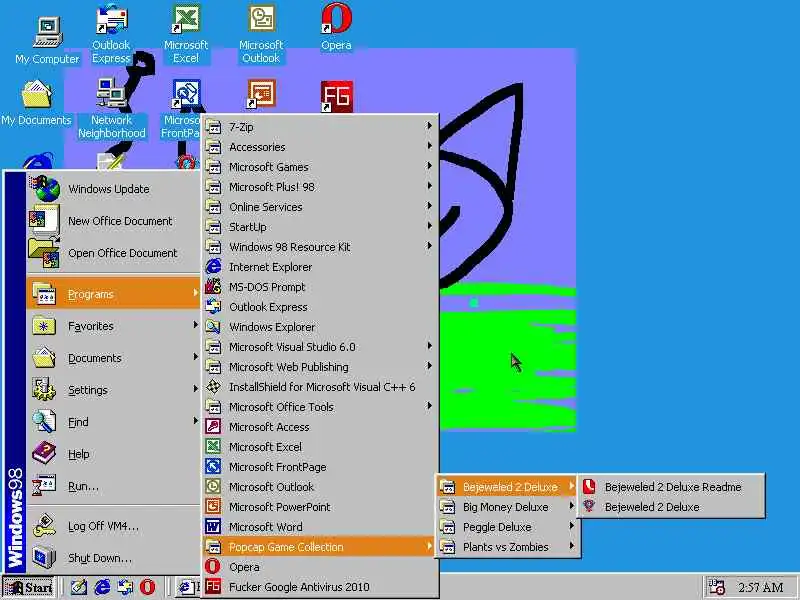The height and width of the screenshot is (600, 800).
Task: Launch Microsoft Access
Action: coord(319,427)
